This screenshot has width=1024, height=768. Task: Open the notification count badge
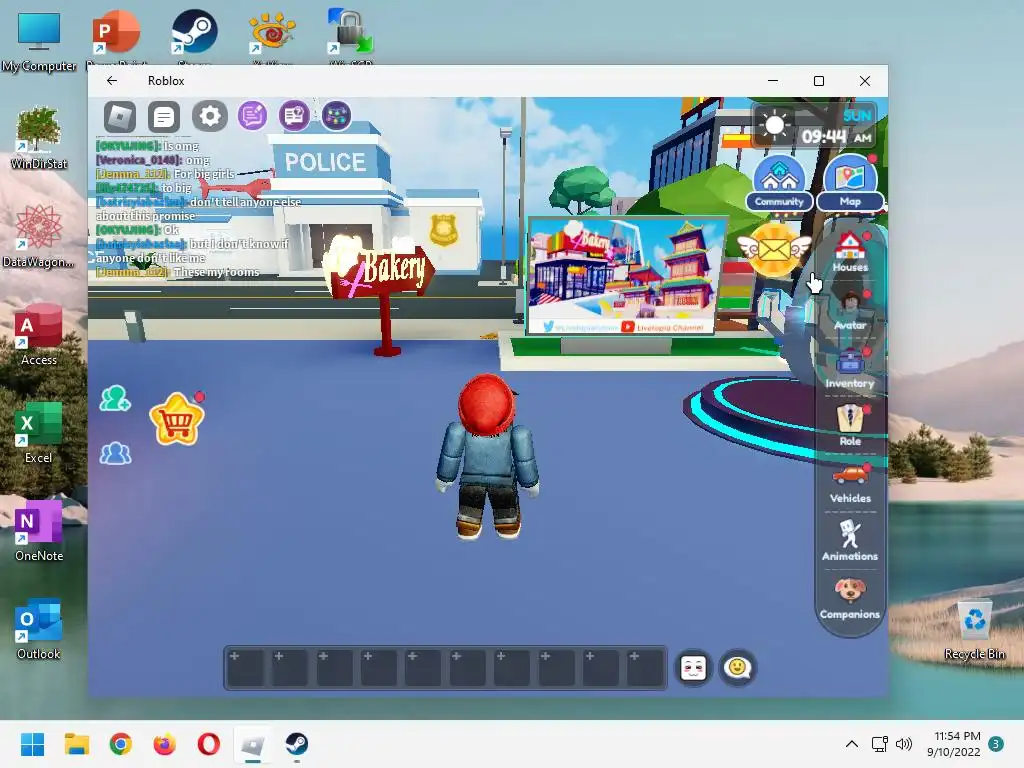[996, 744]
